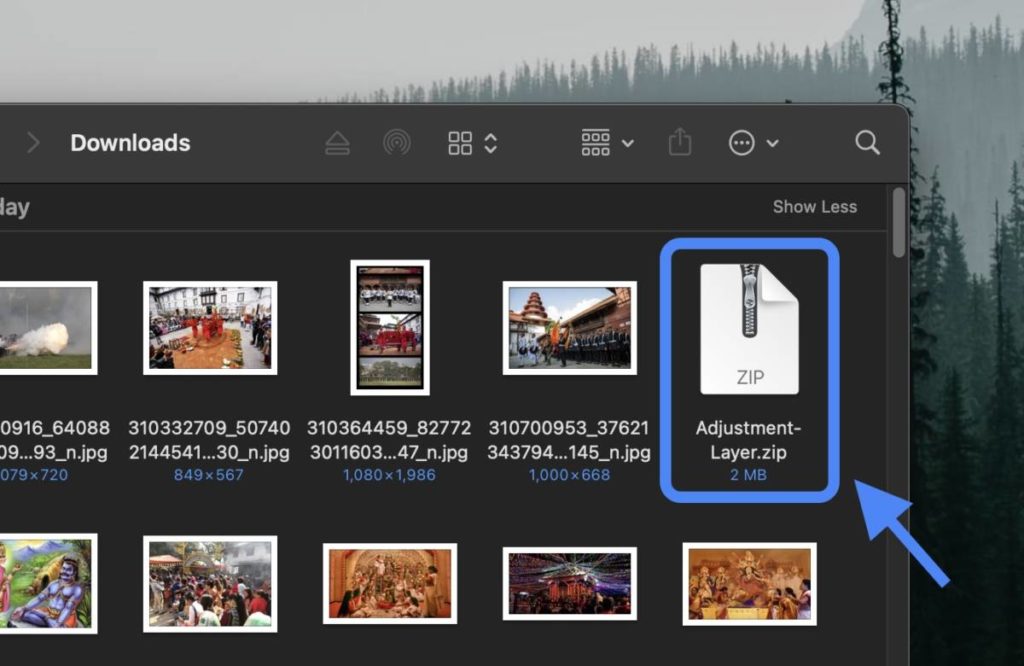Select the night festival lights thumbnail
Image resolution: width=1024 pixels, height=666 pixels.
[569, 584]
